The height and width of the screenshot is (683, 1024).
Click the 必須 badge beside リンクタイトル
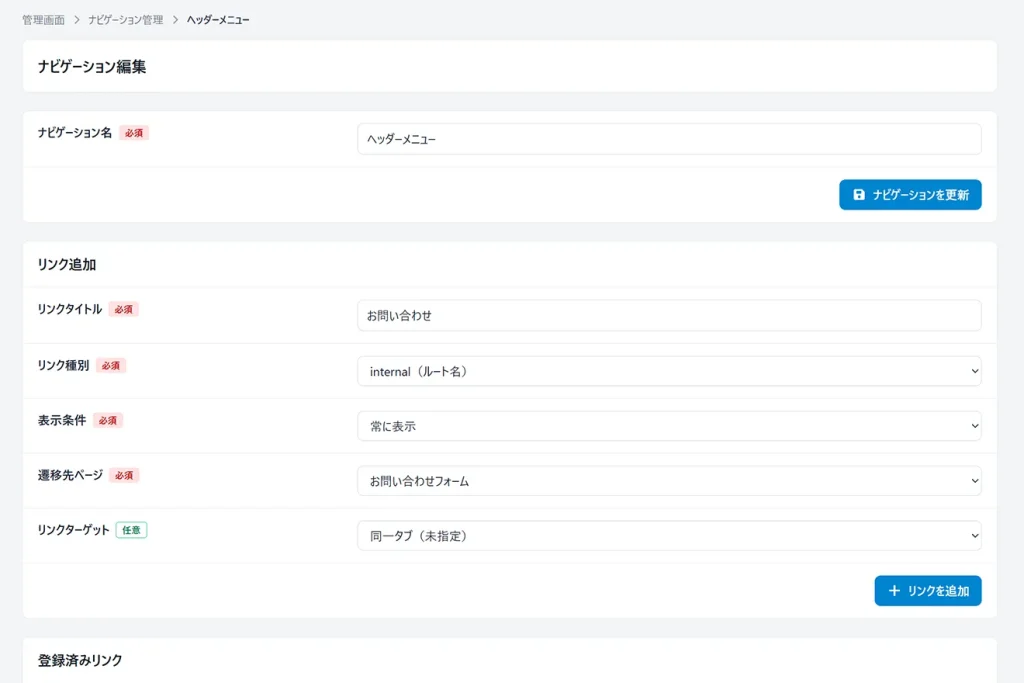123,309
